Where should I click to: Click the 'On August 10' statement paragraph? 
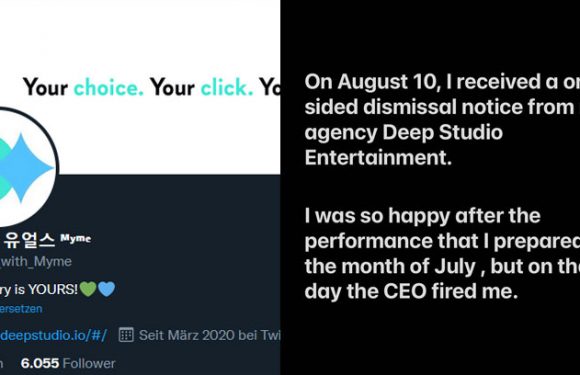442,119
